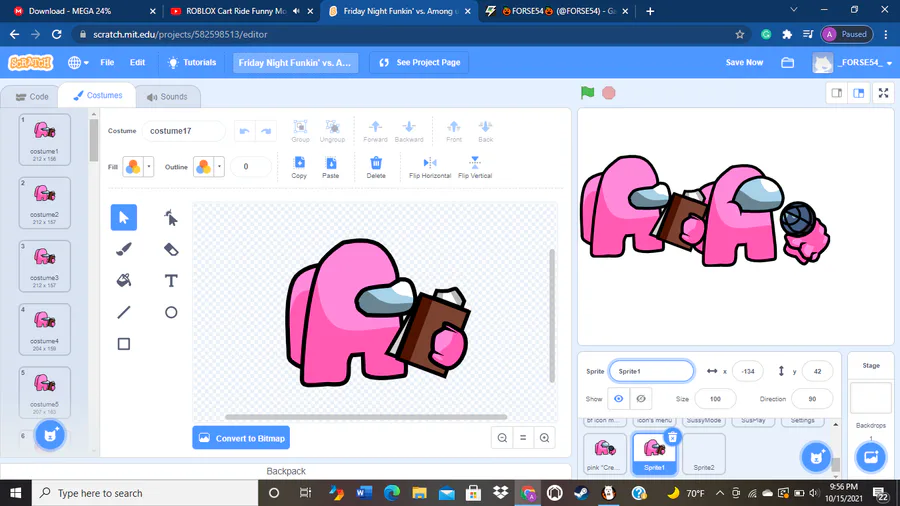The width and height of the screenshot is (900, 506).
Task: Open See Project Page
Action: coord(420,63)
